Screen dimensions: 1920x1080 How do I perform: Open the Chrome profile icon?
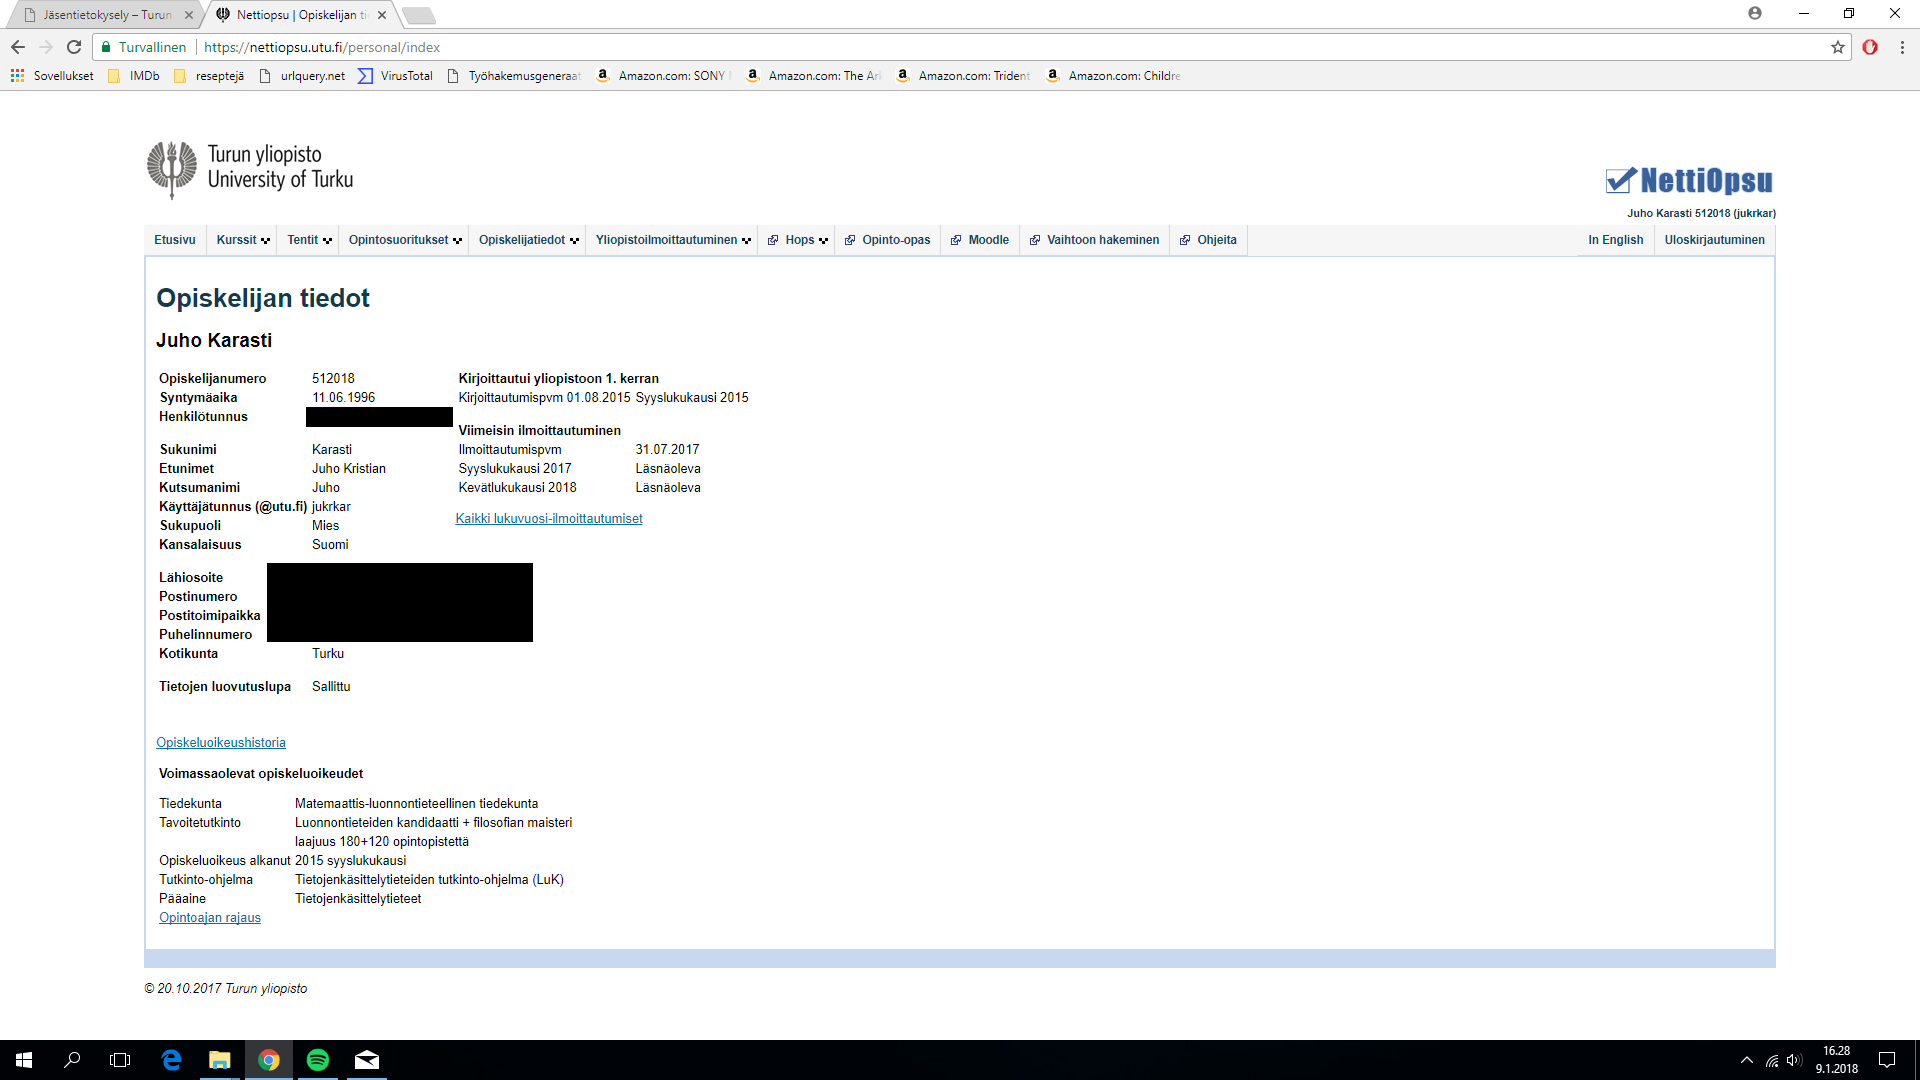1755,13
